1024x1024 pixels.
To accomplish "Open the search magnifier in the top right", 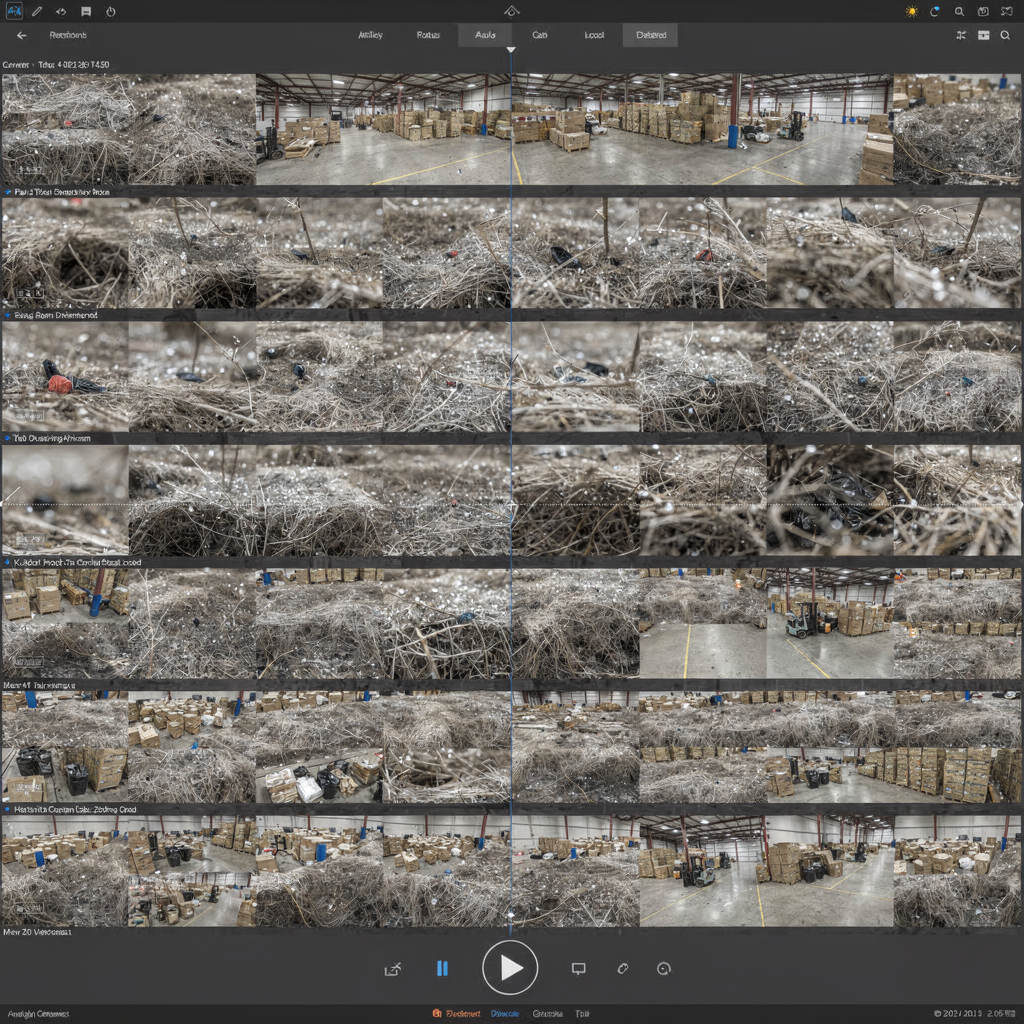I will pos(959,11).
